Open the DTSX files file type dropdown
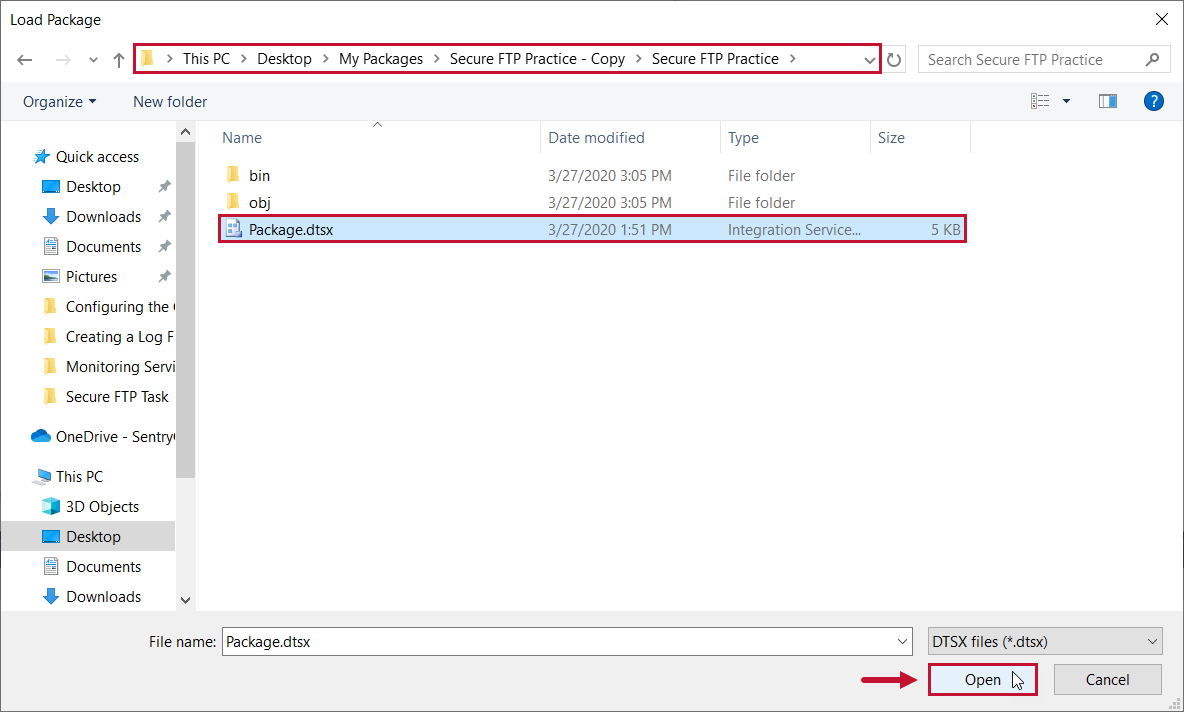1184x712 pixels. coord(1044,641)
